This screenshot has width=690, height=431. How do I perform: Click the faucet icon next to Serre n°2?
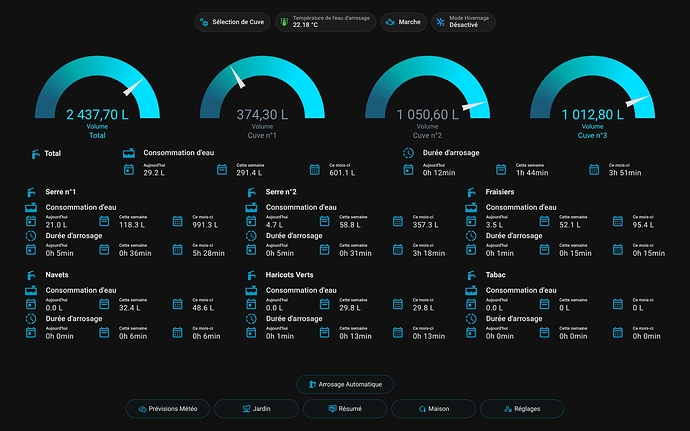tap(251, 192)
